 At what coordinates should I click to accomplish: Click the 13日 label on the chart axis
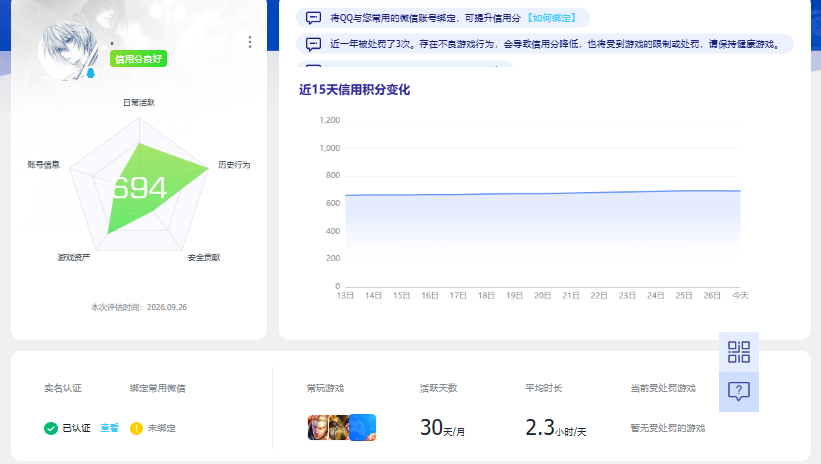[345, 295]
